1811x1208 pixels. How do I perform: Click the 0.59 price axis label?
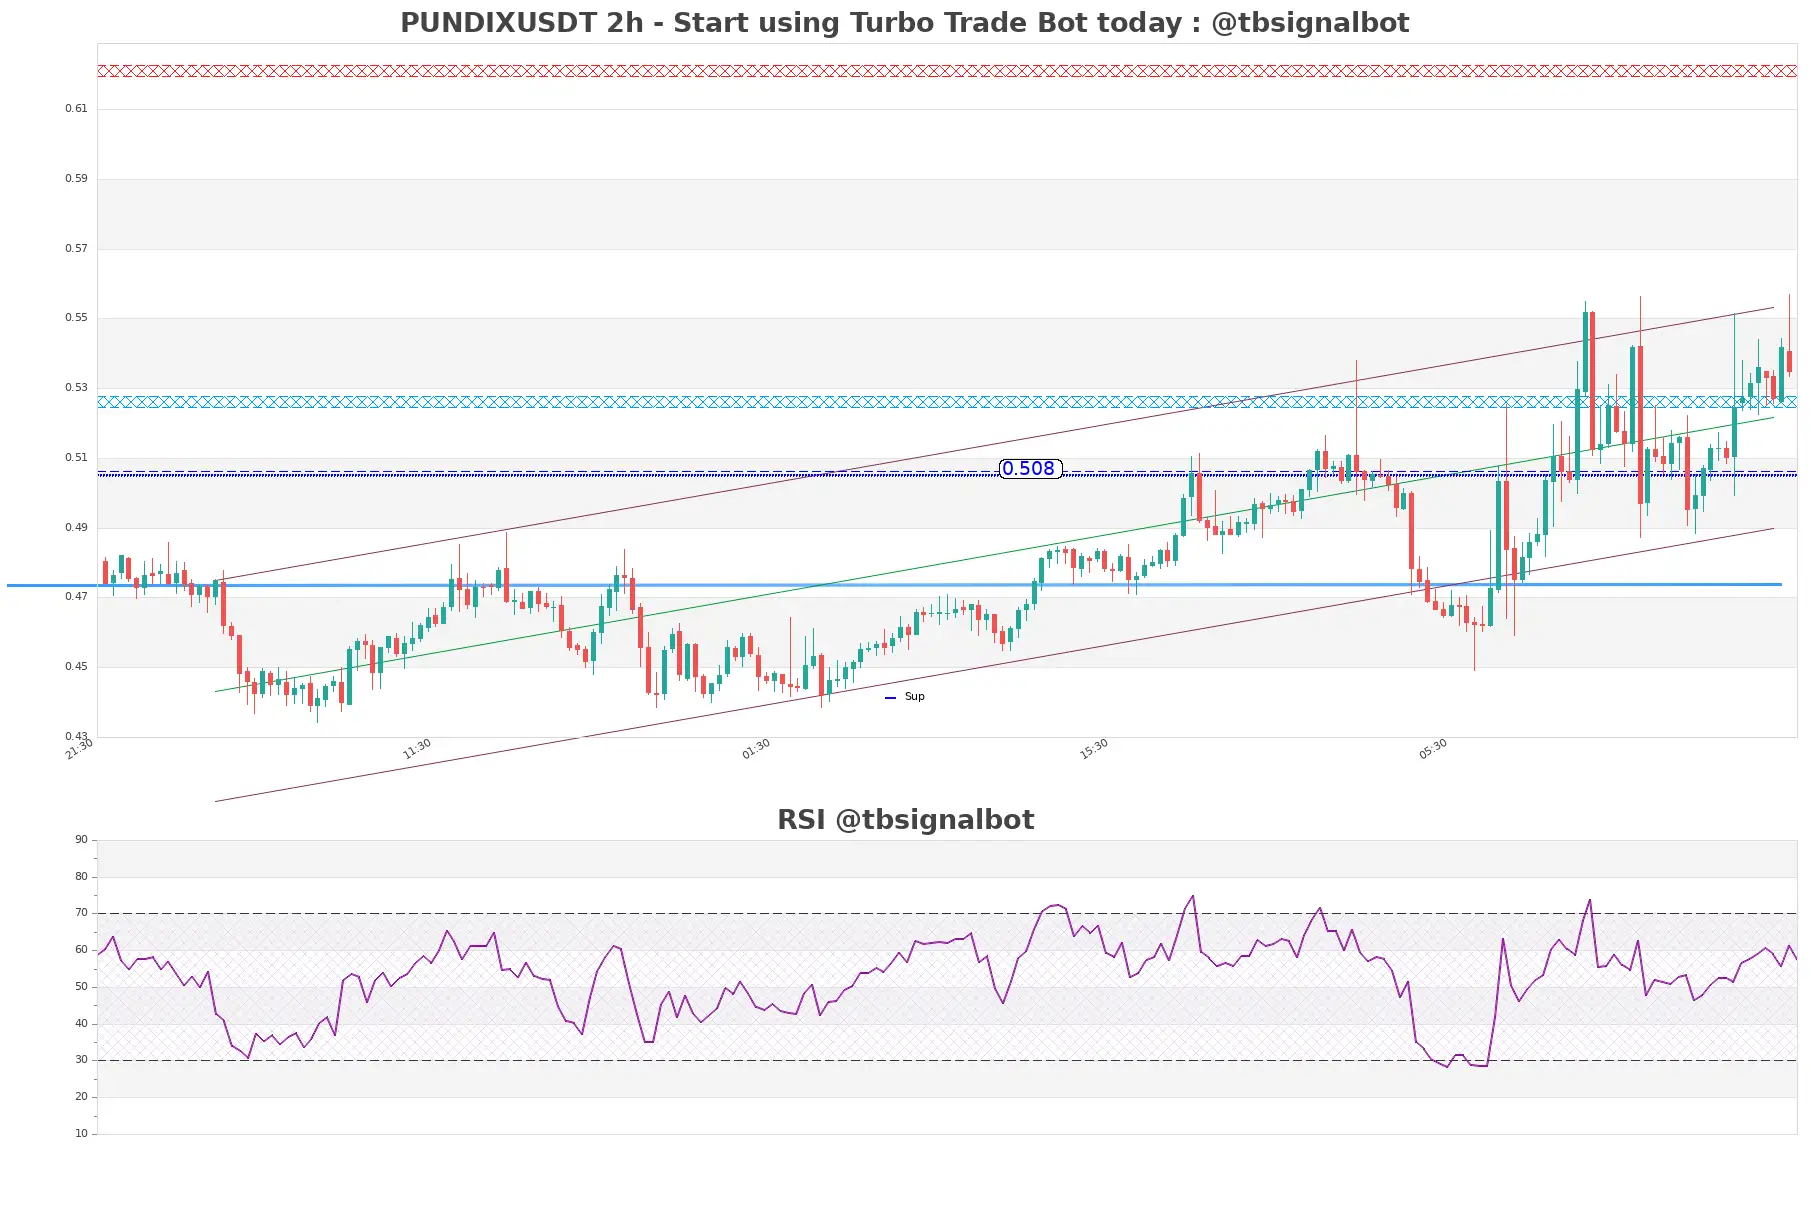tap(76, 179)
